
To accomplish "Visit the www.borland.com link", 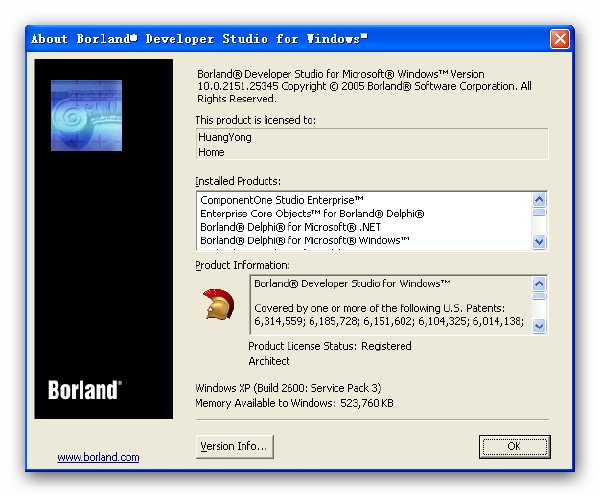I will click(98, 457).
